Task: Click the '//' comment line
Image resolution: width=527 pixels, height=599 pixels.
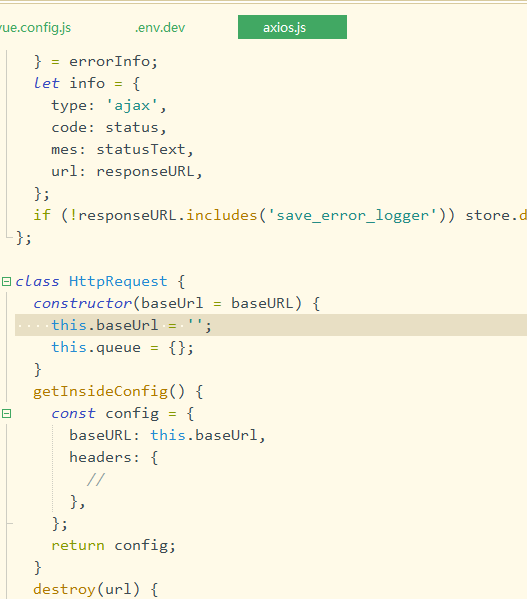Action: tap(96, 479)
